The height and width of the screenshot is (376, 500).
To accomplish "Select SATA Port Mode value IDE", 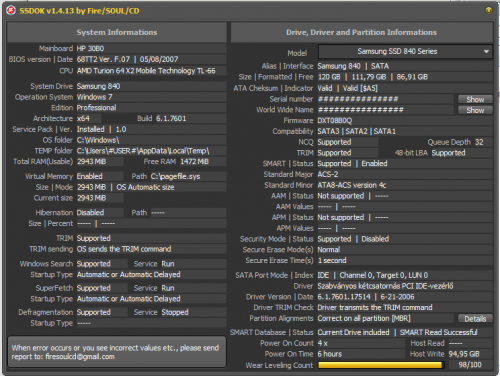I will (323, 275).
